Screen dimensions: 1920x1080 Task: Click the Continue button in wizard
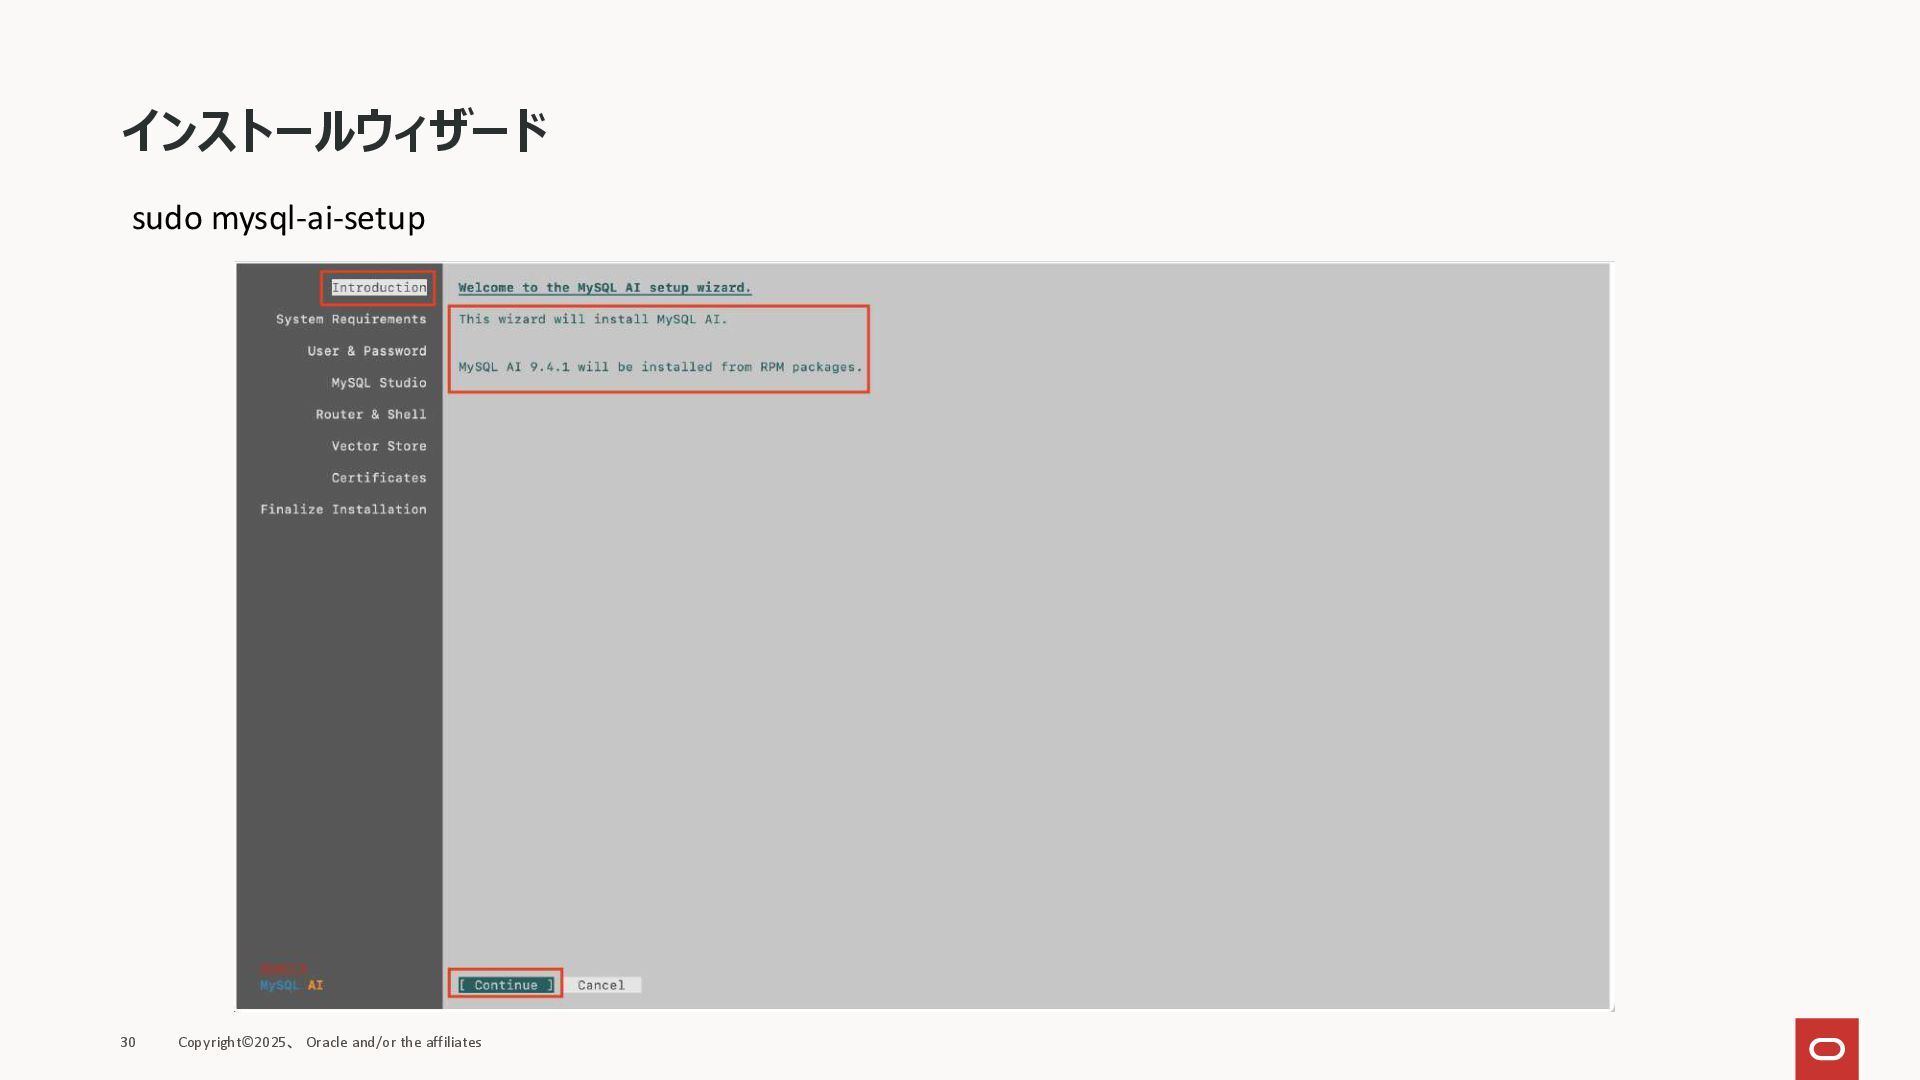[506, 985]
